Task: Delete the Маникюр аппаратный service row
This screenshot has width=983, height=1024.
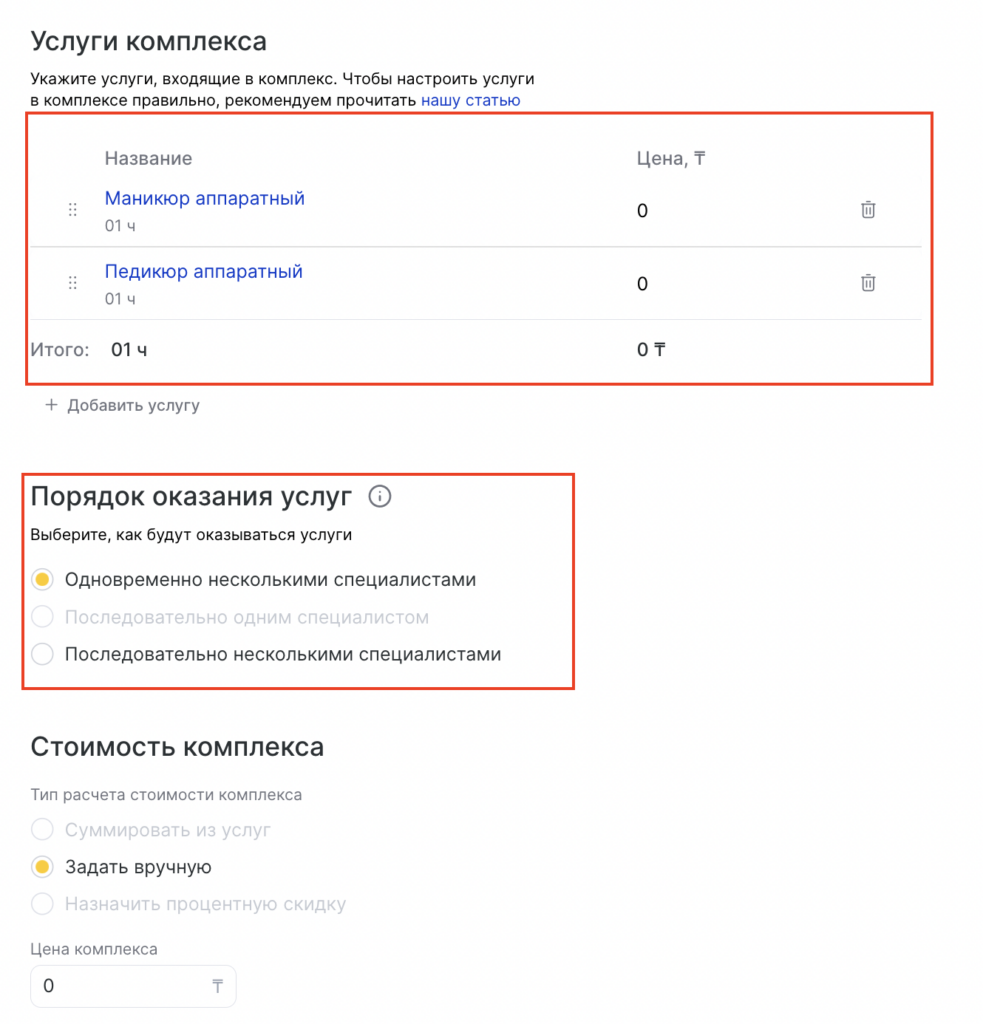Action: pos(868,210)
